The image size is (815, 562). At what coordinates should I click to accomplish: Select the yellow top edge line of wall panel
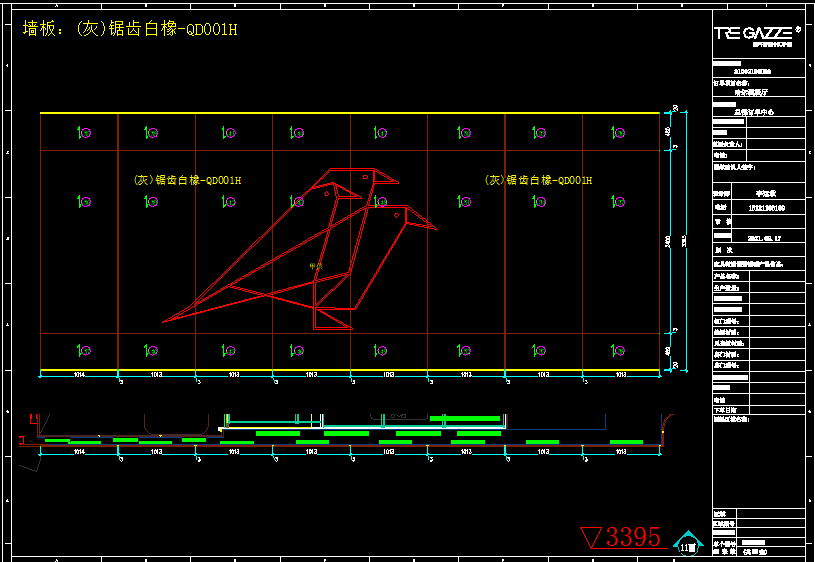pyautogui.click(x=350, y=114)
